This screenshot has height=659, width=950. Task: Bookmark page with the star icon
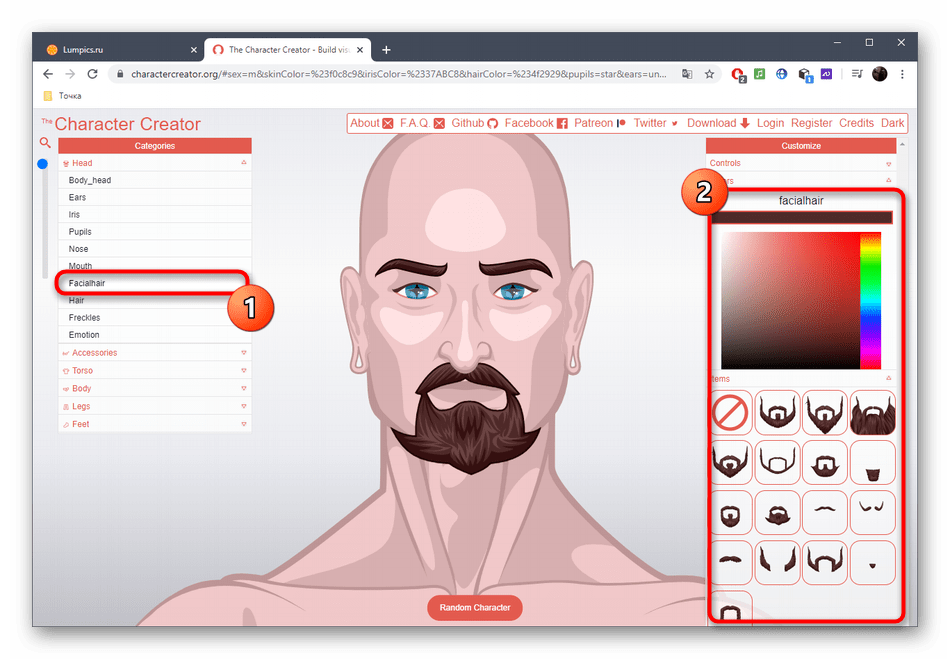click(x=709, y=74)
